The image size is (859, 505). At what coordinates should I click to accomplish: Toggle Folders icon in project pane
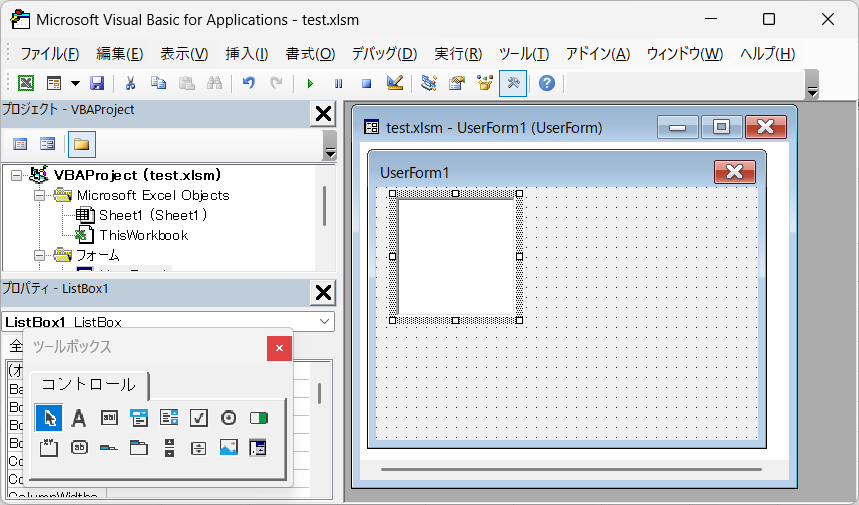tap(82, 144)
